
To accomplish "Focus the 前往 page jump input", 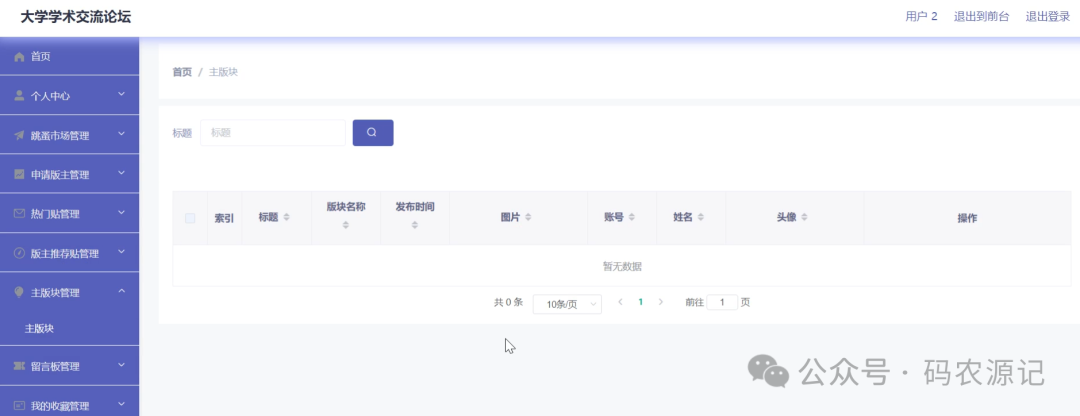I will coord(722,302).
